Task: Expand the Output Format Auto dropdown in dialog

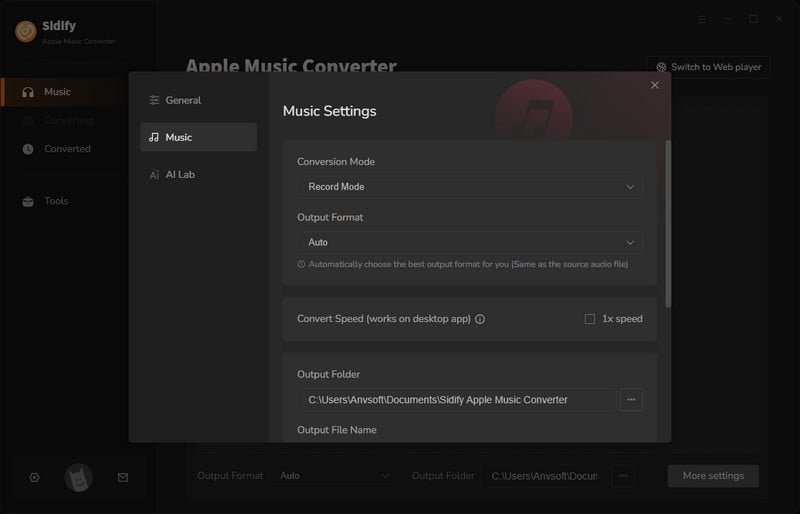Action: pyautogui.click(x=469, y=242)
